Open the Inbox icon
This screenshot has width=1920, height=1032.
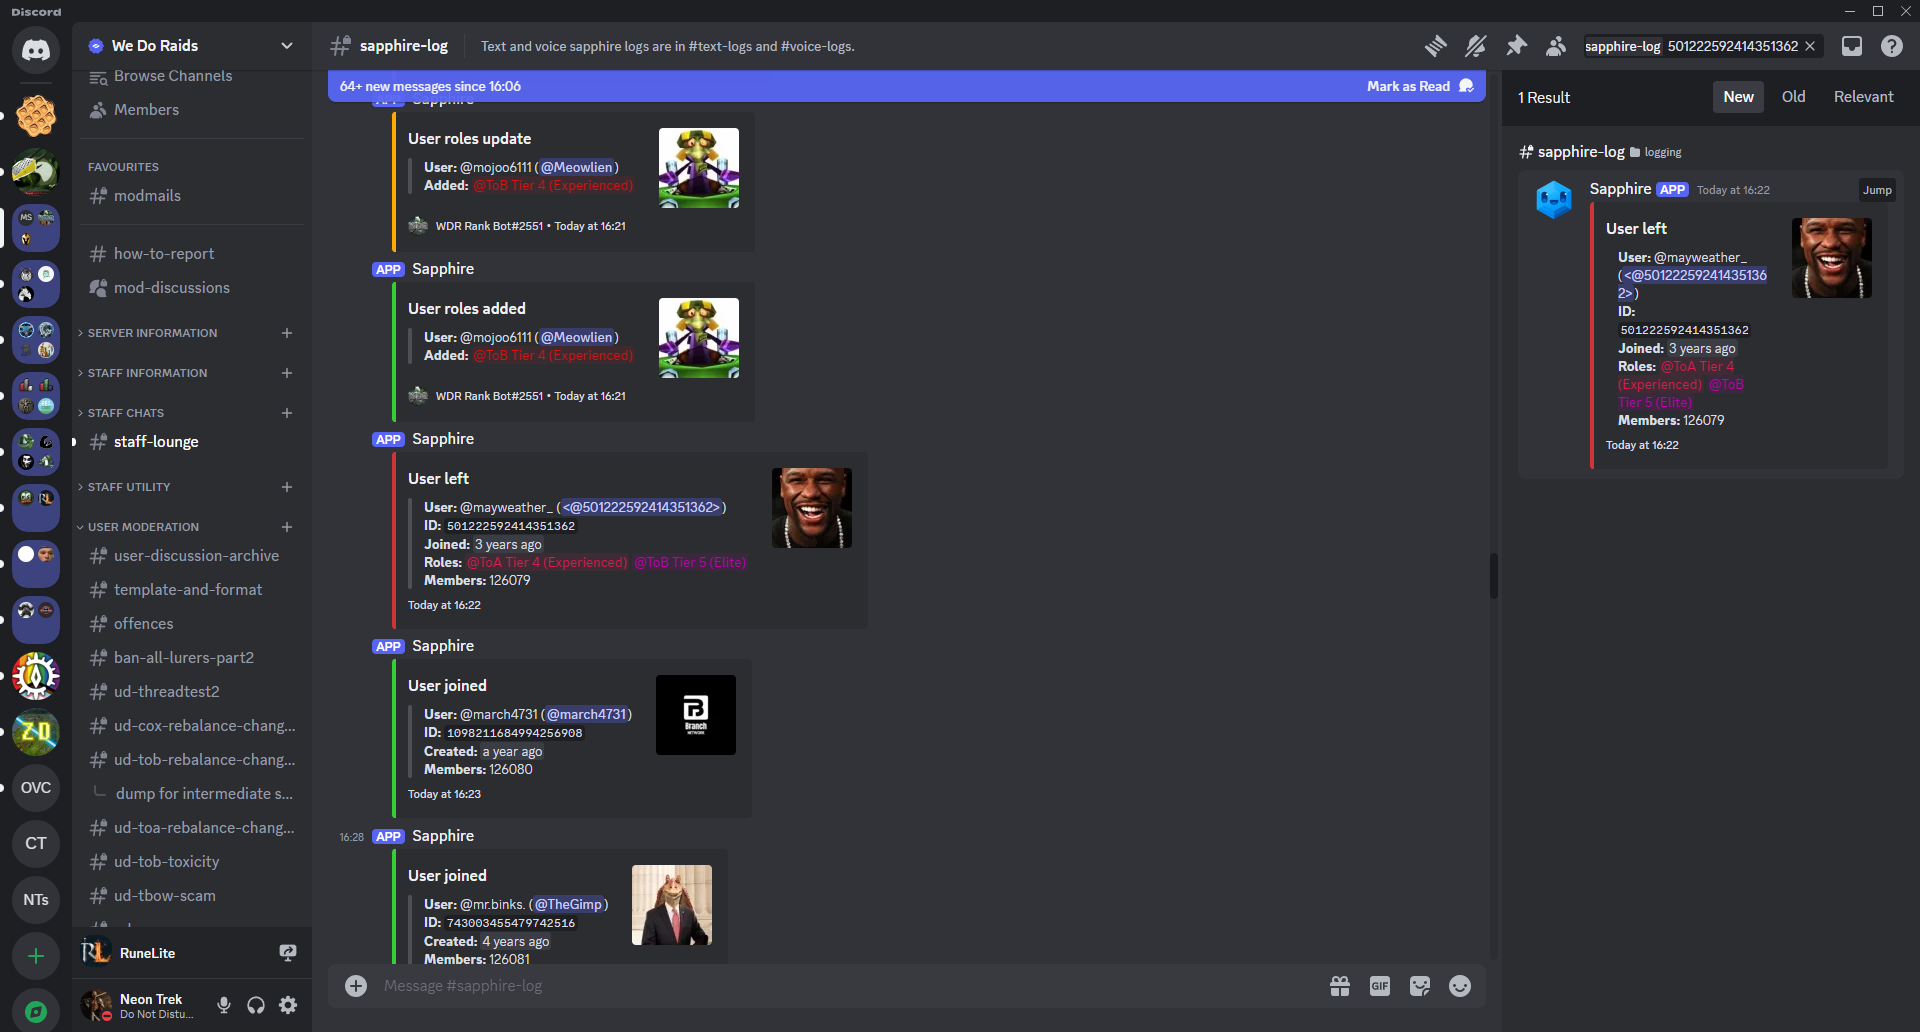click(1852, 46)
